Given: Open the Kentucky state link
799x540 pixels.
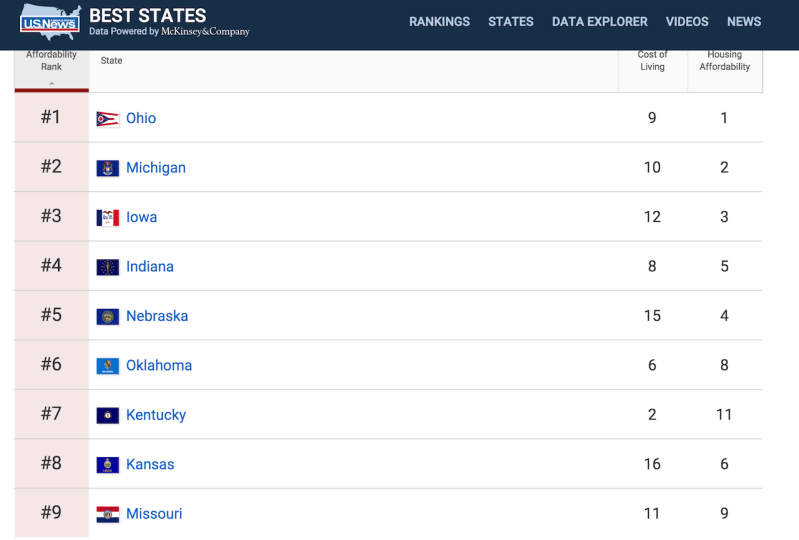Looking at the screenshot, I should (x=156, y=415).
